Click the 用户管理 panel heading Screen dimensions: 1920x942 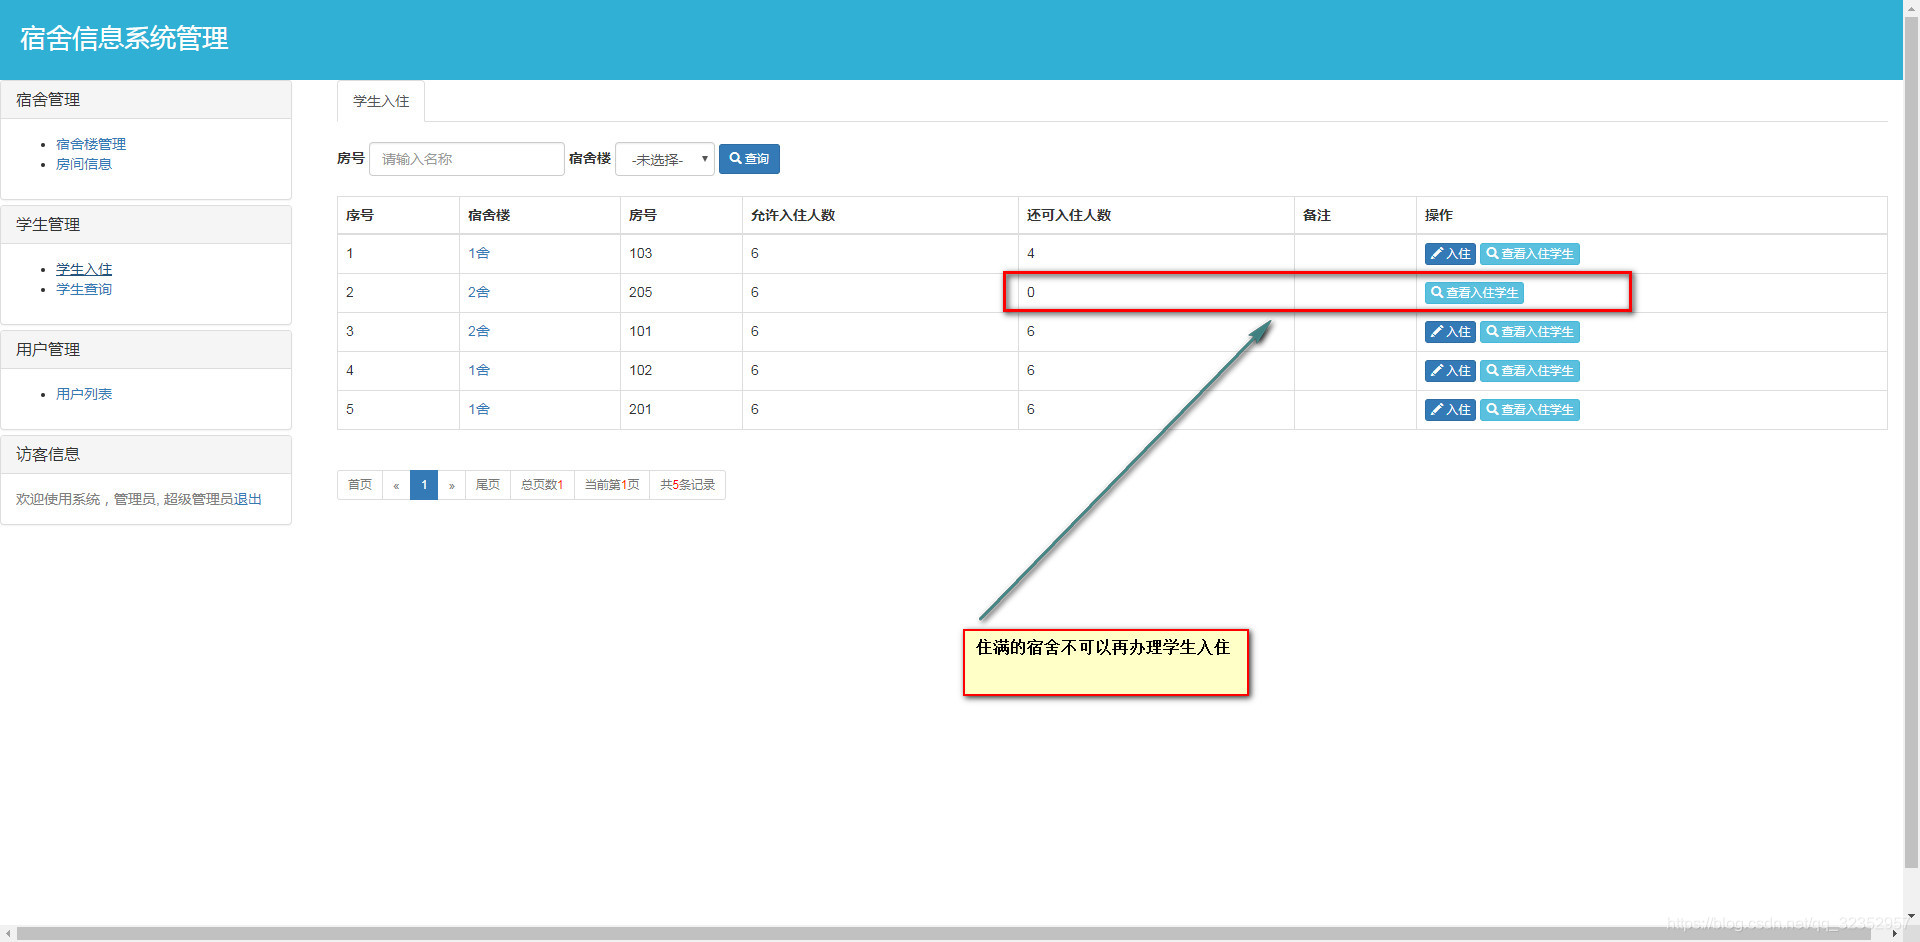point(146,350)
